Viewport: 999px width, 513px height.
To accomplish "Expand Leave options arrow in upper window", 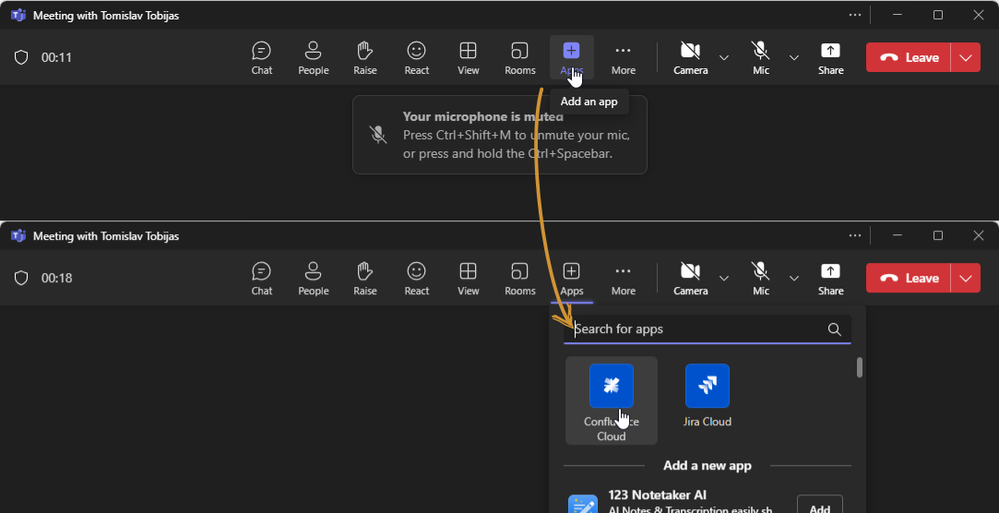I will [x=966, y=57].
